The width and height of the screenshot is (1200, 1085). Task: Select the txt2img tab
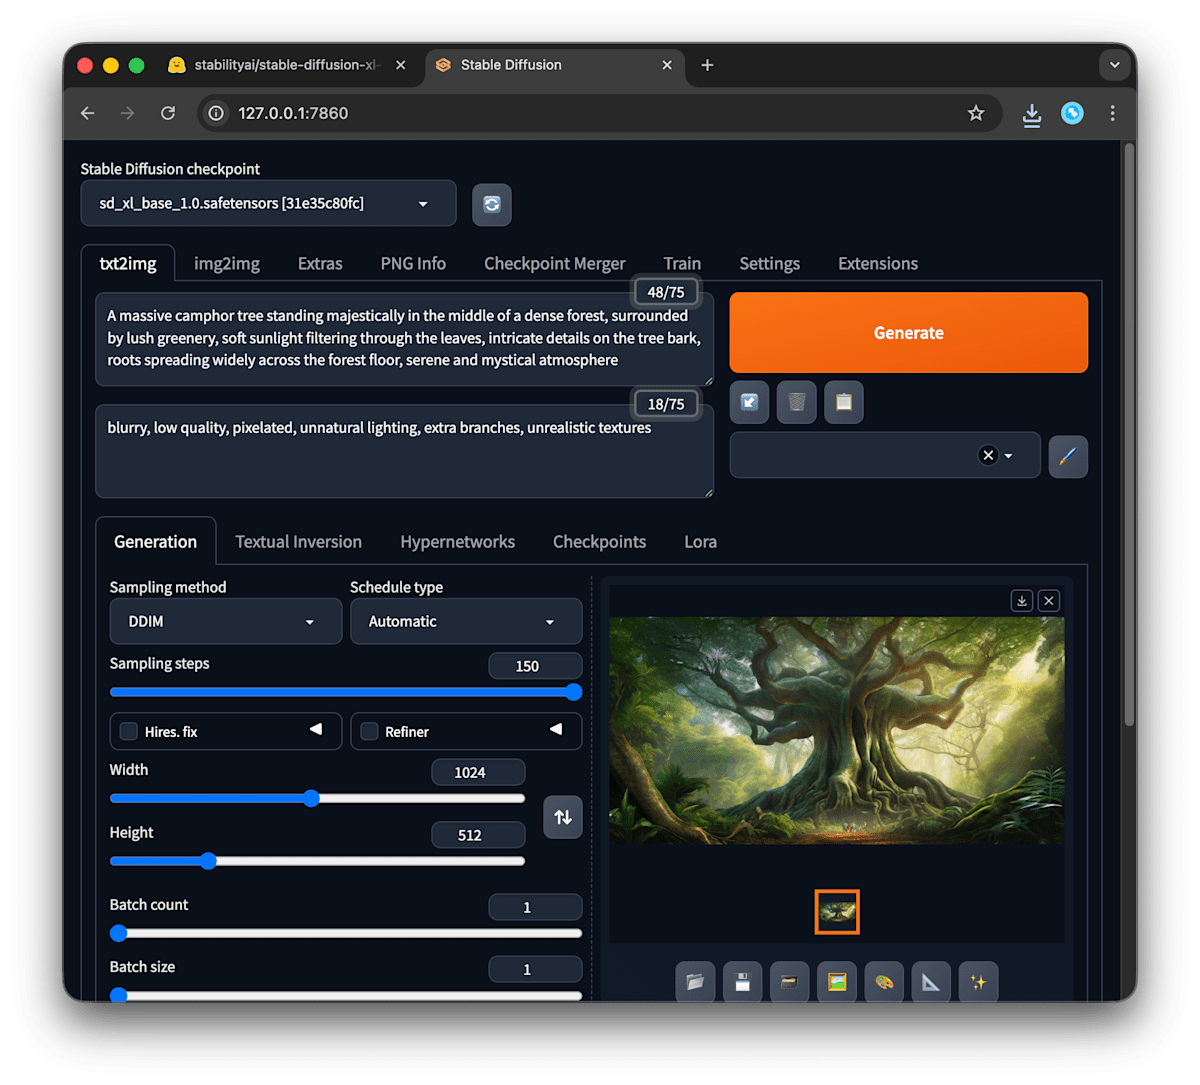click(x=128, y=263)
